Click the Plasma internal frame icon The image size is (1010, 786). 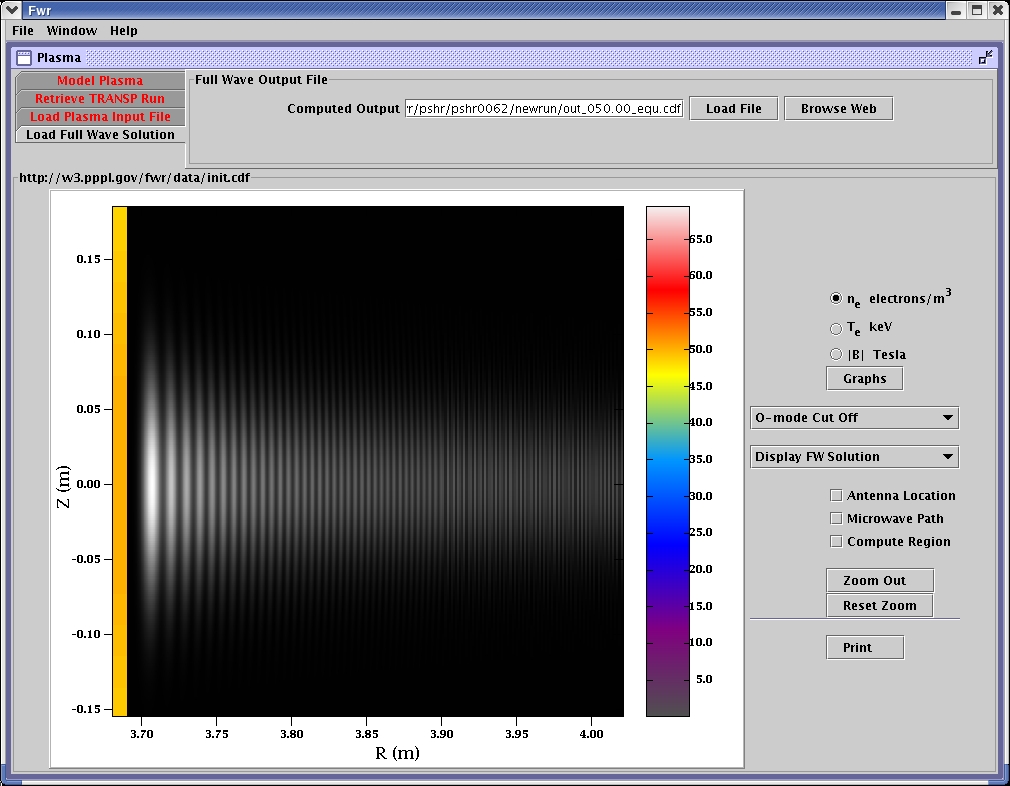click(24, 58)
